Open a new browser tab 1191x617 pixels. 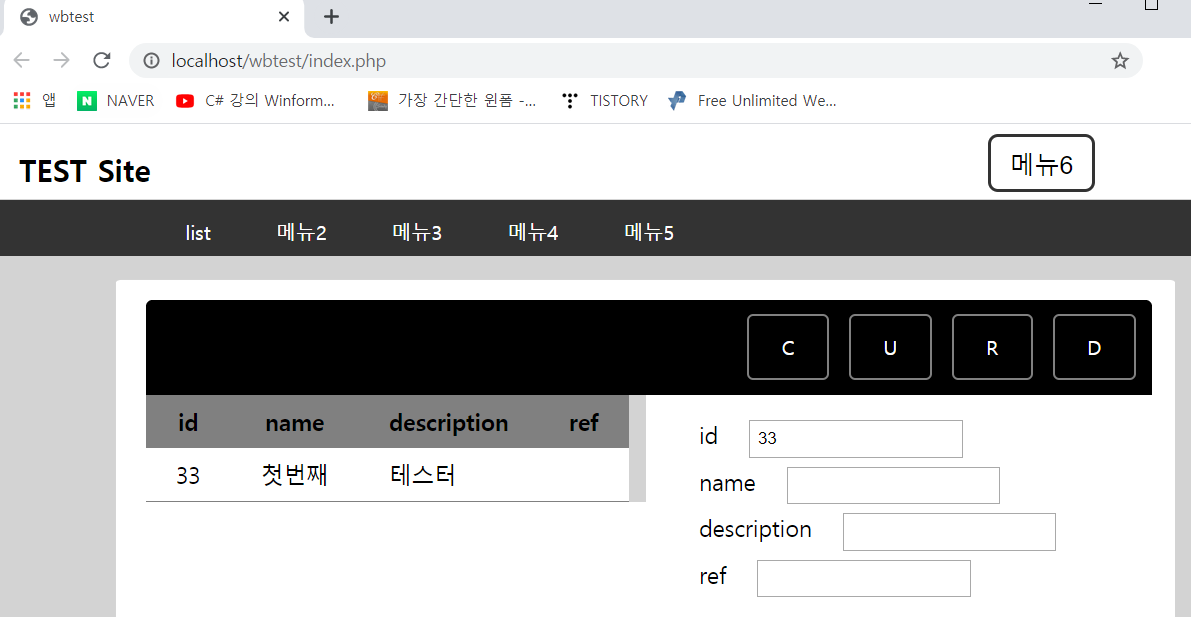[331, 17]
